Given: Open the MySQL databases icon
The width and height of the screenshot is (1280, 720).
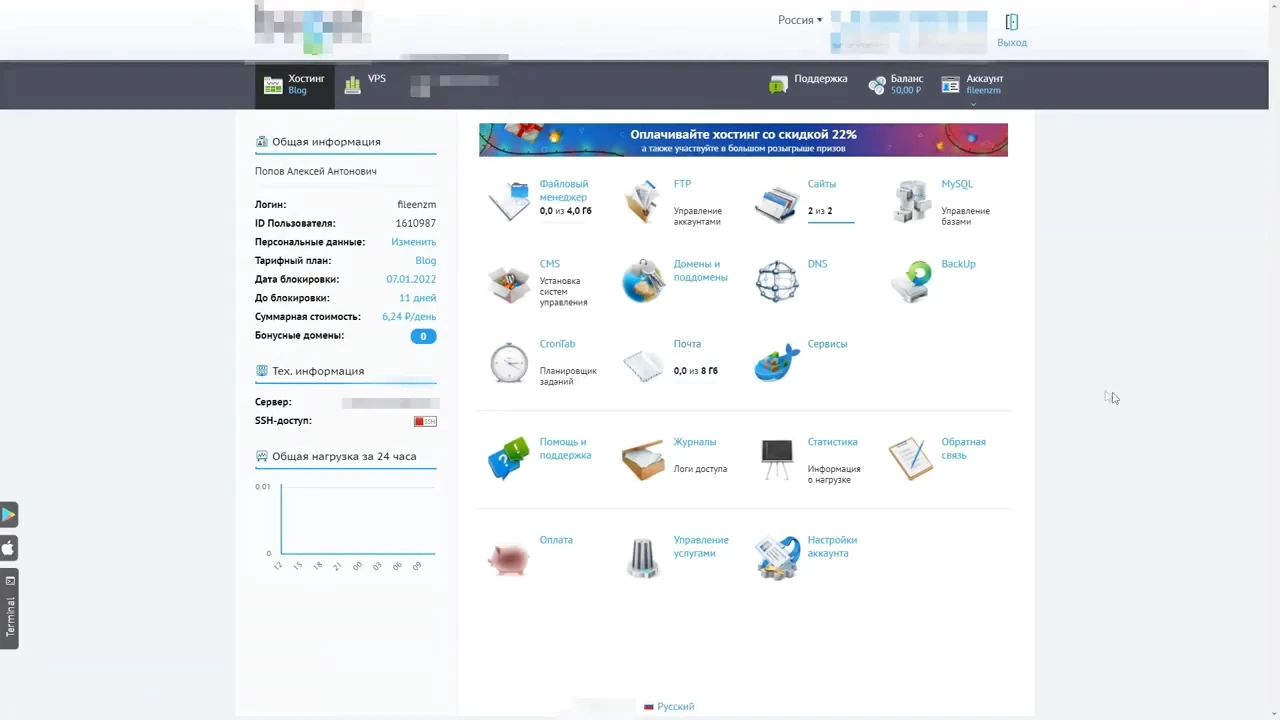Looking at the screenshot, I should pyautogui.click(x=911, y=201).
